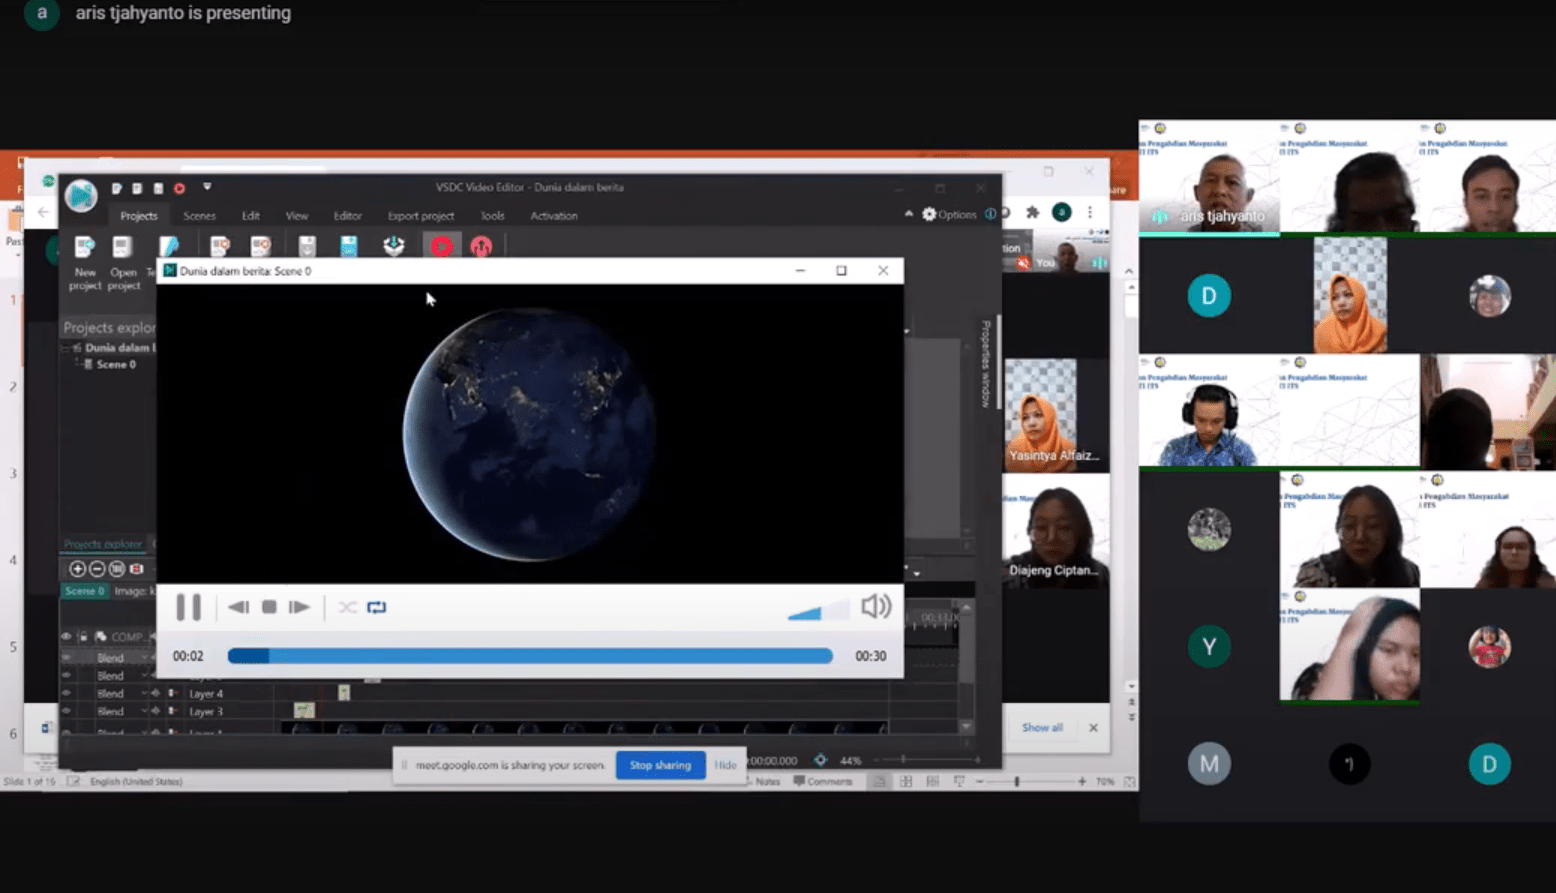Toggle the shuffle button in player
This screenshot has width=1556, height=893.
point(347,607)
